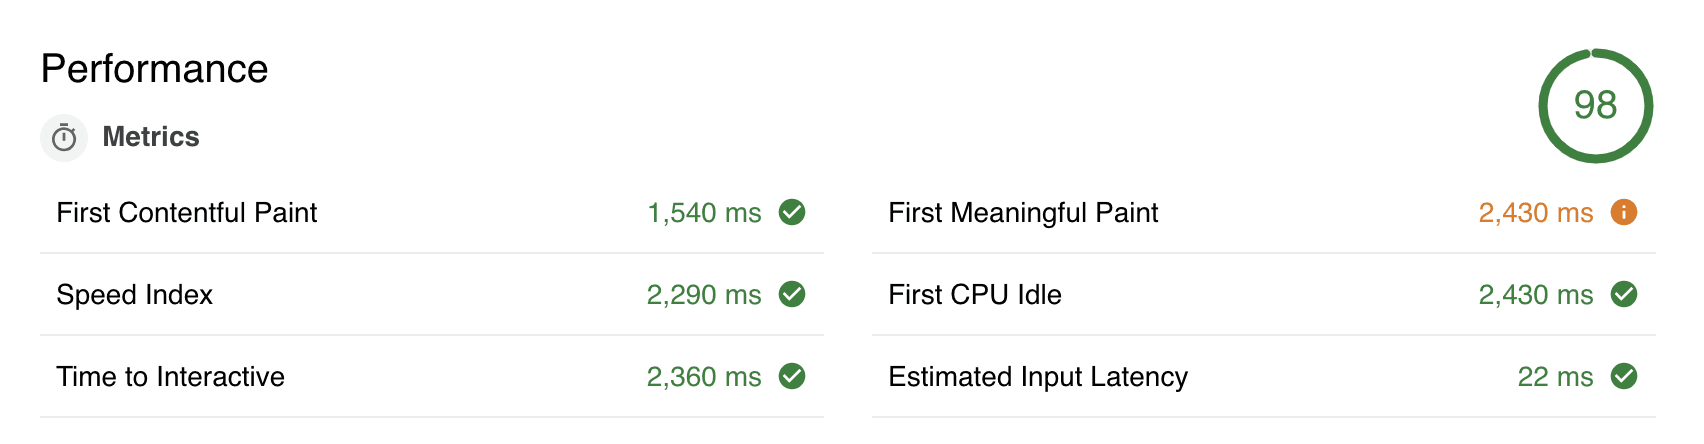This screenshot has height=444, width=1704.
Task: Click the orange info icon for First Meaningful Paint
Action: (x=1624, y=212)
